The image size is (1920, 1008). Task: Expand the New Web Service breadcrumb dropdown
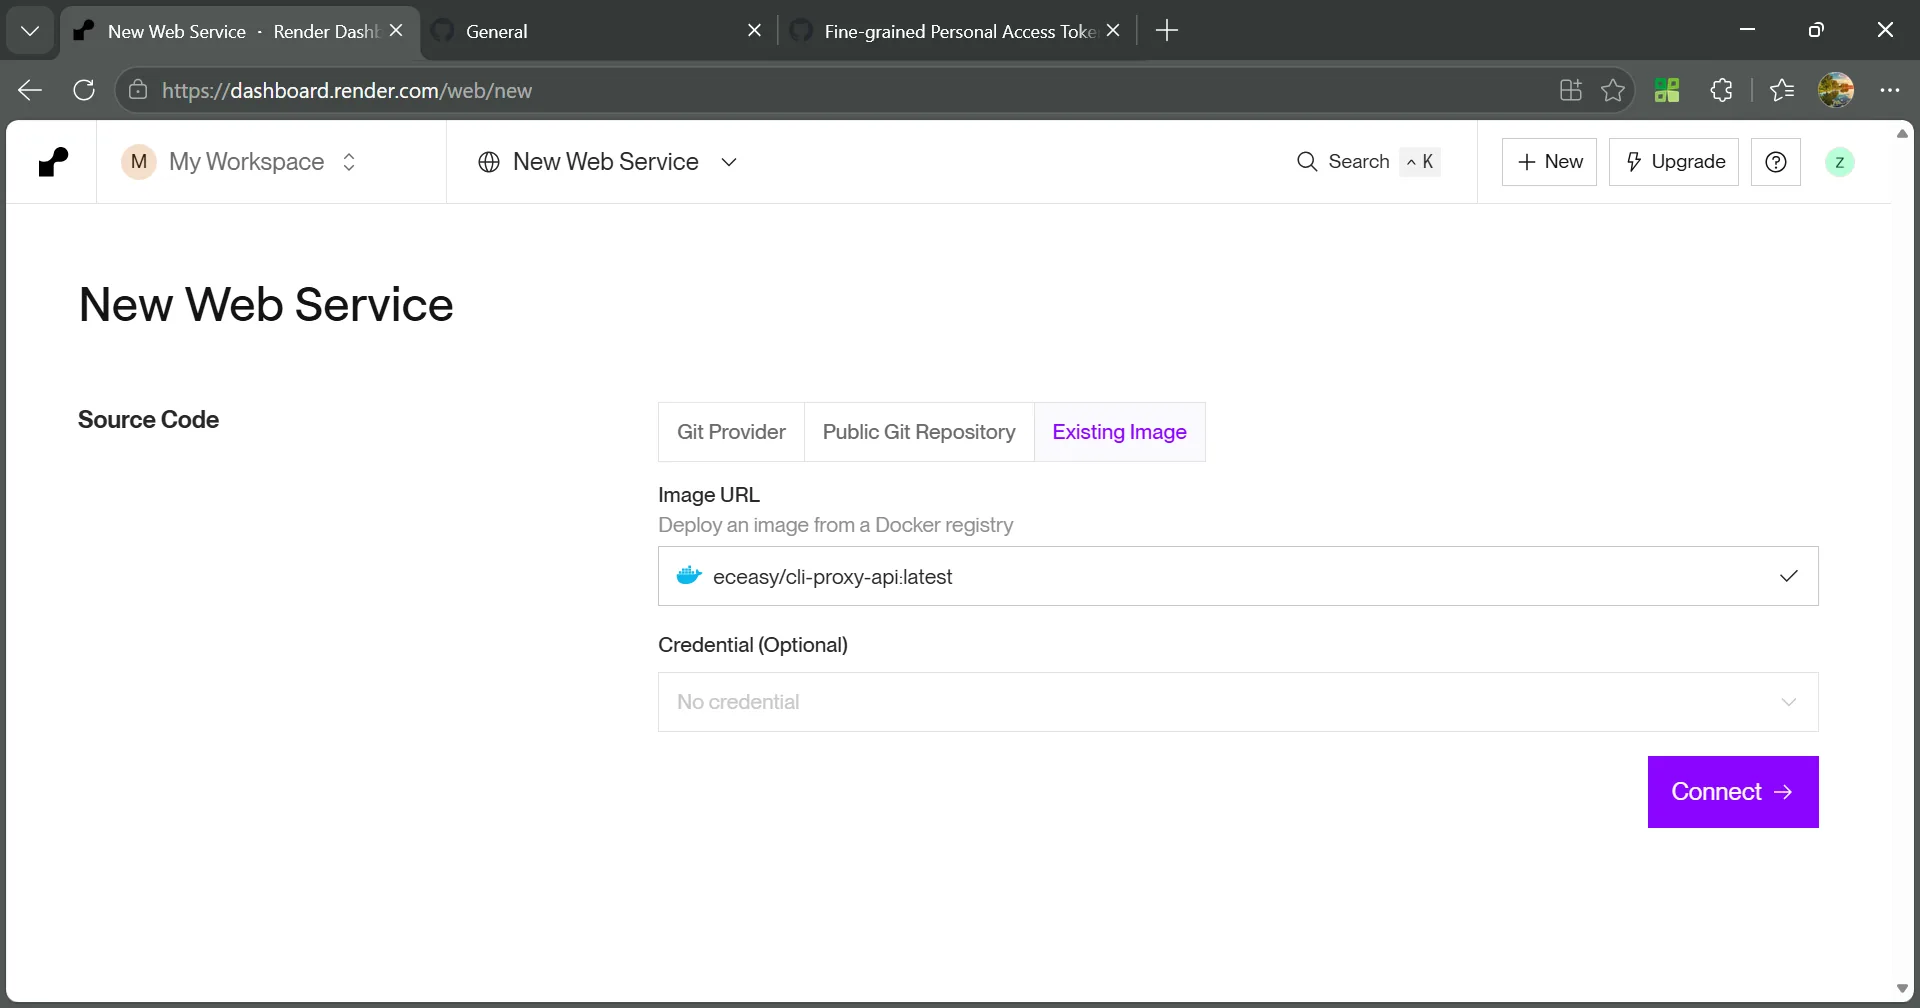729,162
